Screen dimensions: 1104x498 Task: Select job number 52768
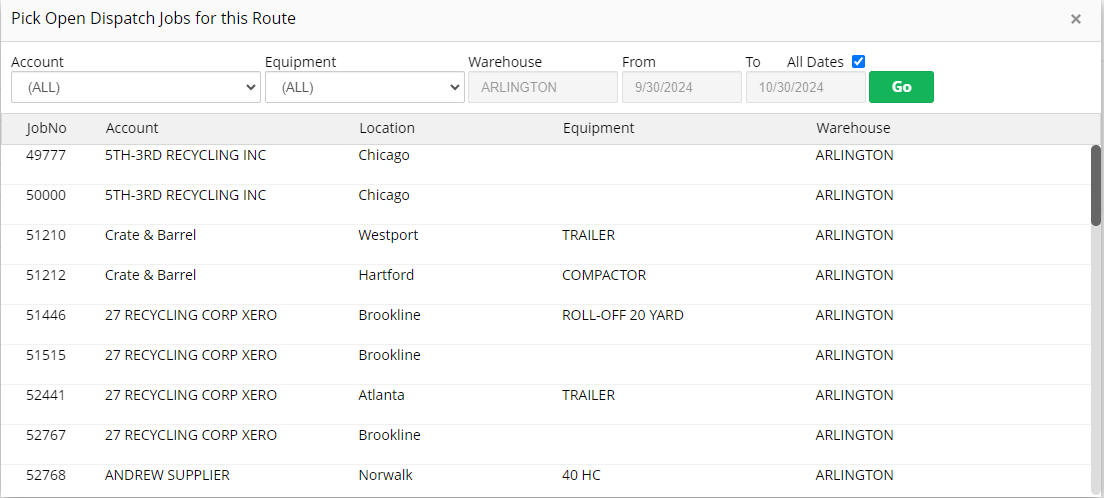46,475
